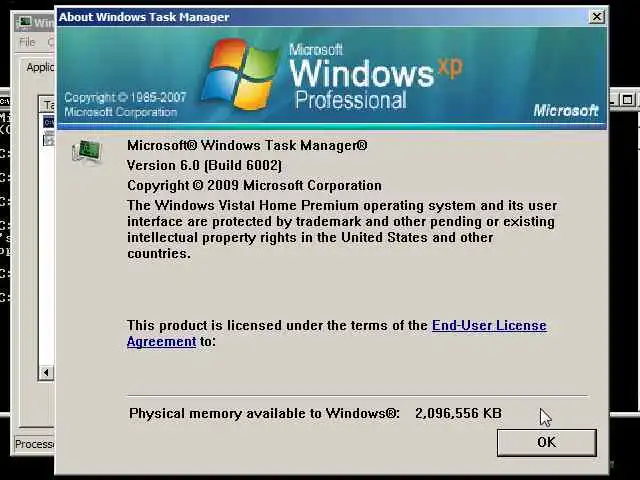Click the "2,096,556 KB" memory value

click(x=458, y=413)
